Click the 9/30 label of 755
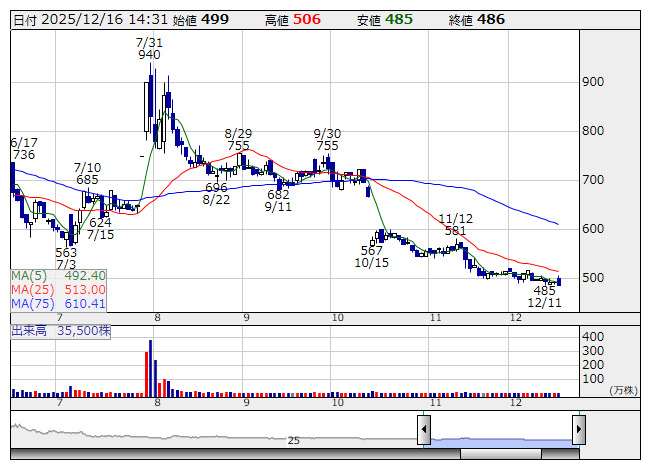653x470 pixels. (327, 139)
